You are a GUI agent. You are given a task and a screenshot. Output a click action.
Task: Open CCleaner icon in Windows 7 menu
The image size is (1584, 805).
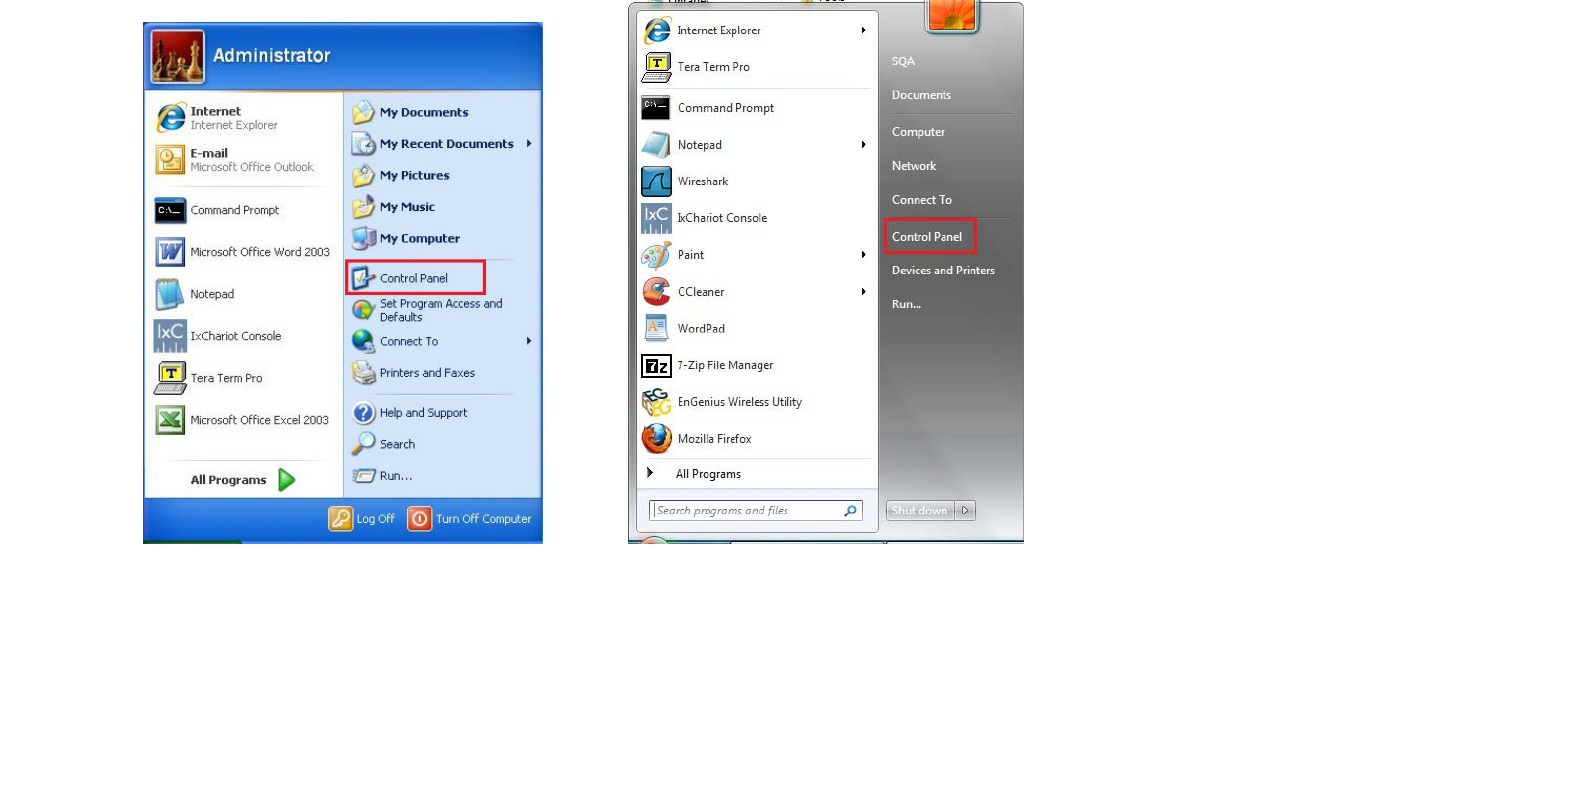pos(656,291)
